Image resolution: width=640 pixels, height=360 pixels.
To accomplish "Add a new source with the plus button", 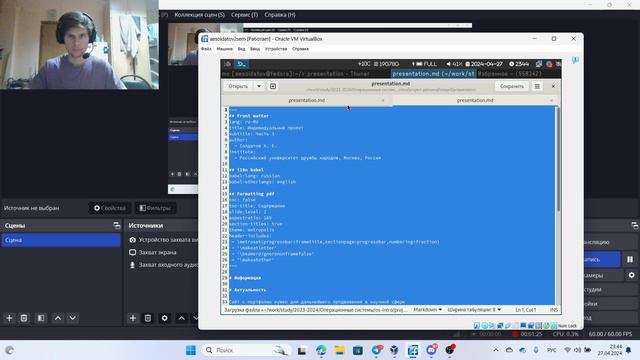I will point(133,318).
